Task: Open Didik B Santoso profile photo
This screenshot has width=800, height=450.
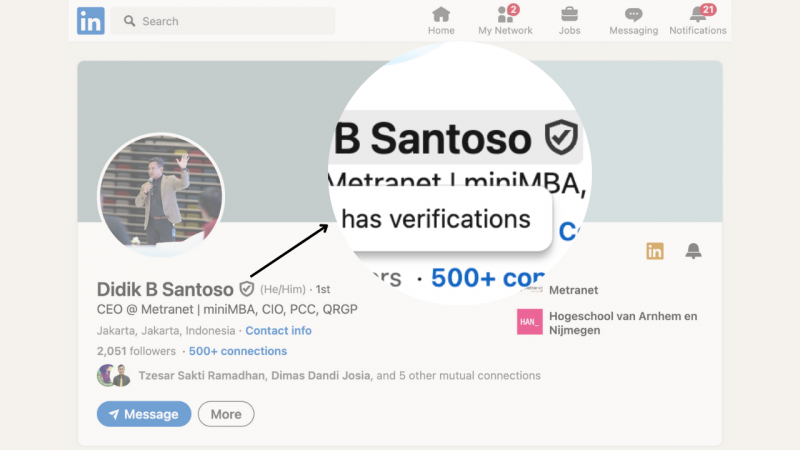Action: (x=161, y=195)
